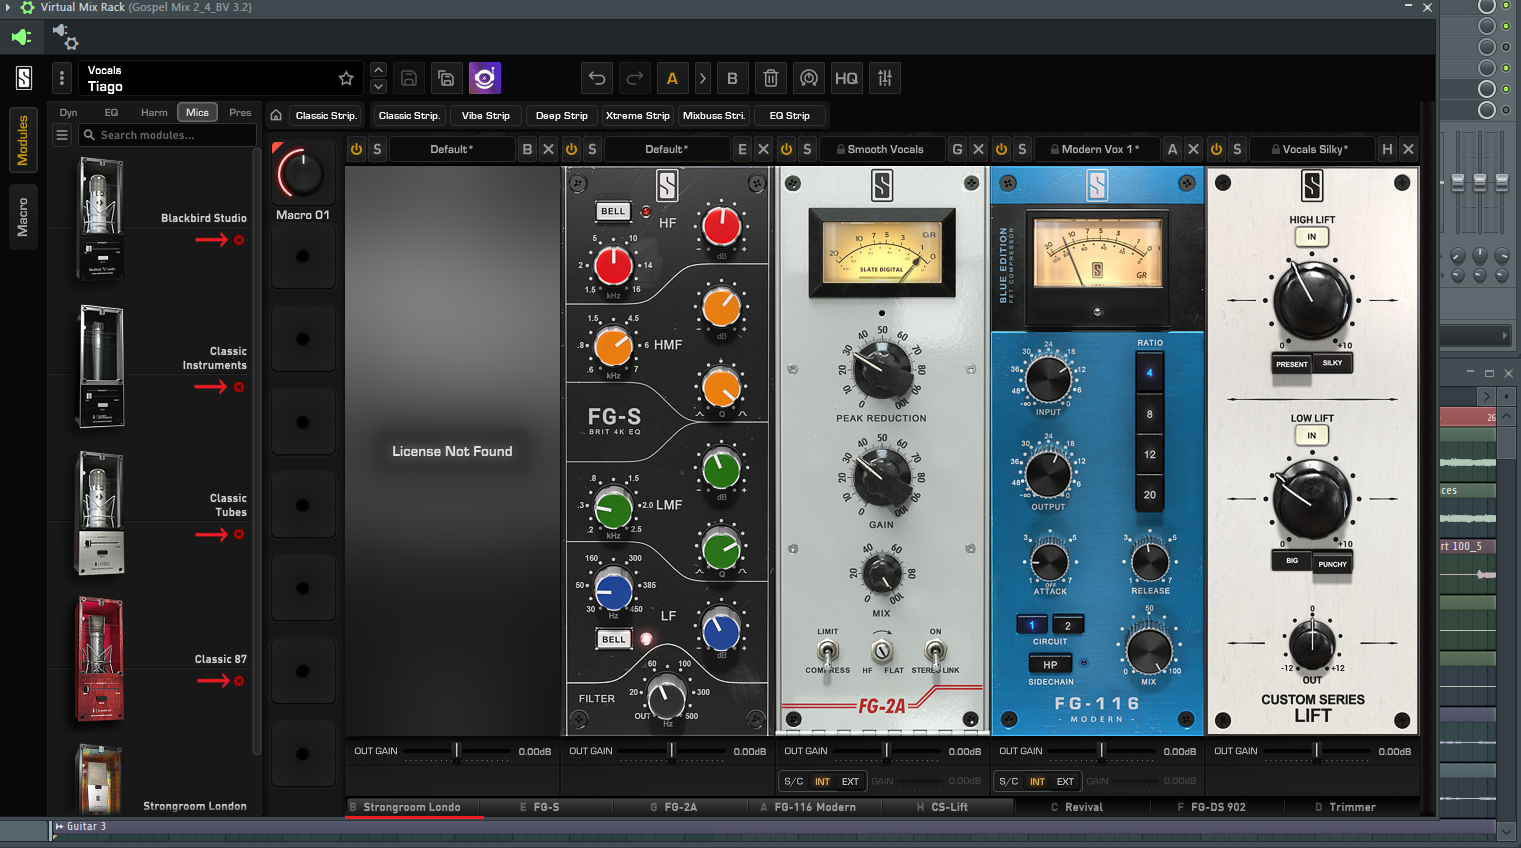
Task: Flip the FG-2A Stereo Link switch
Action: [x=934, y=651]
